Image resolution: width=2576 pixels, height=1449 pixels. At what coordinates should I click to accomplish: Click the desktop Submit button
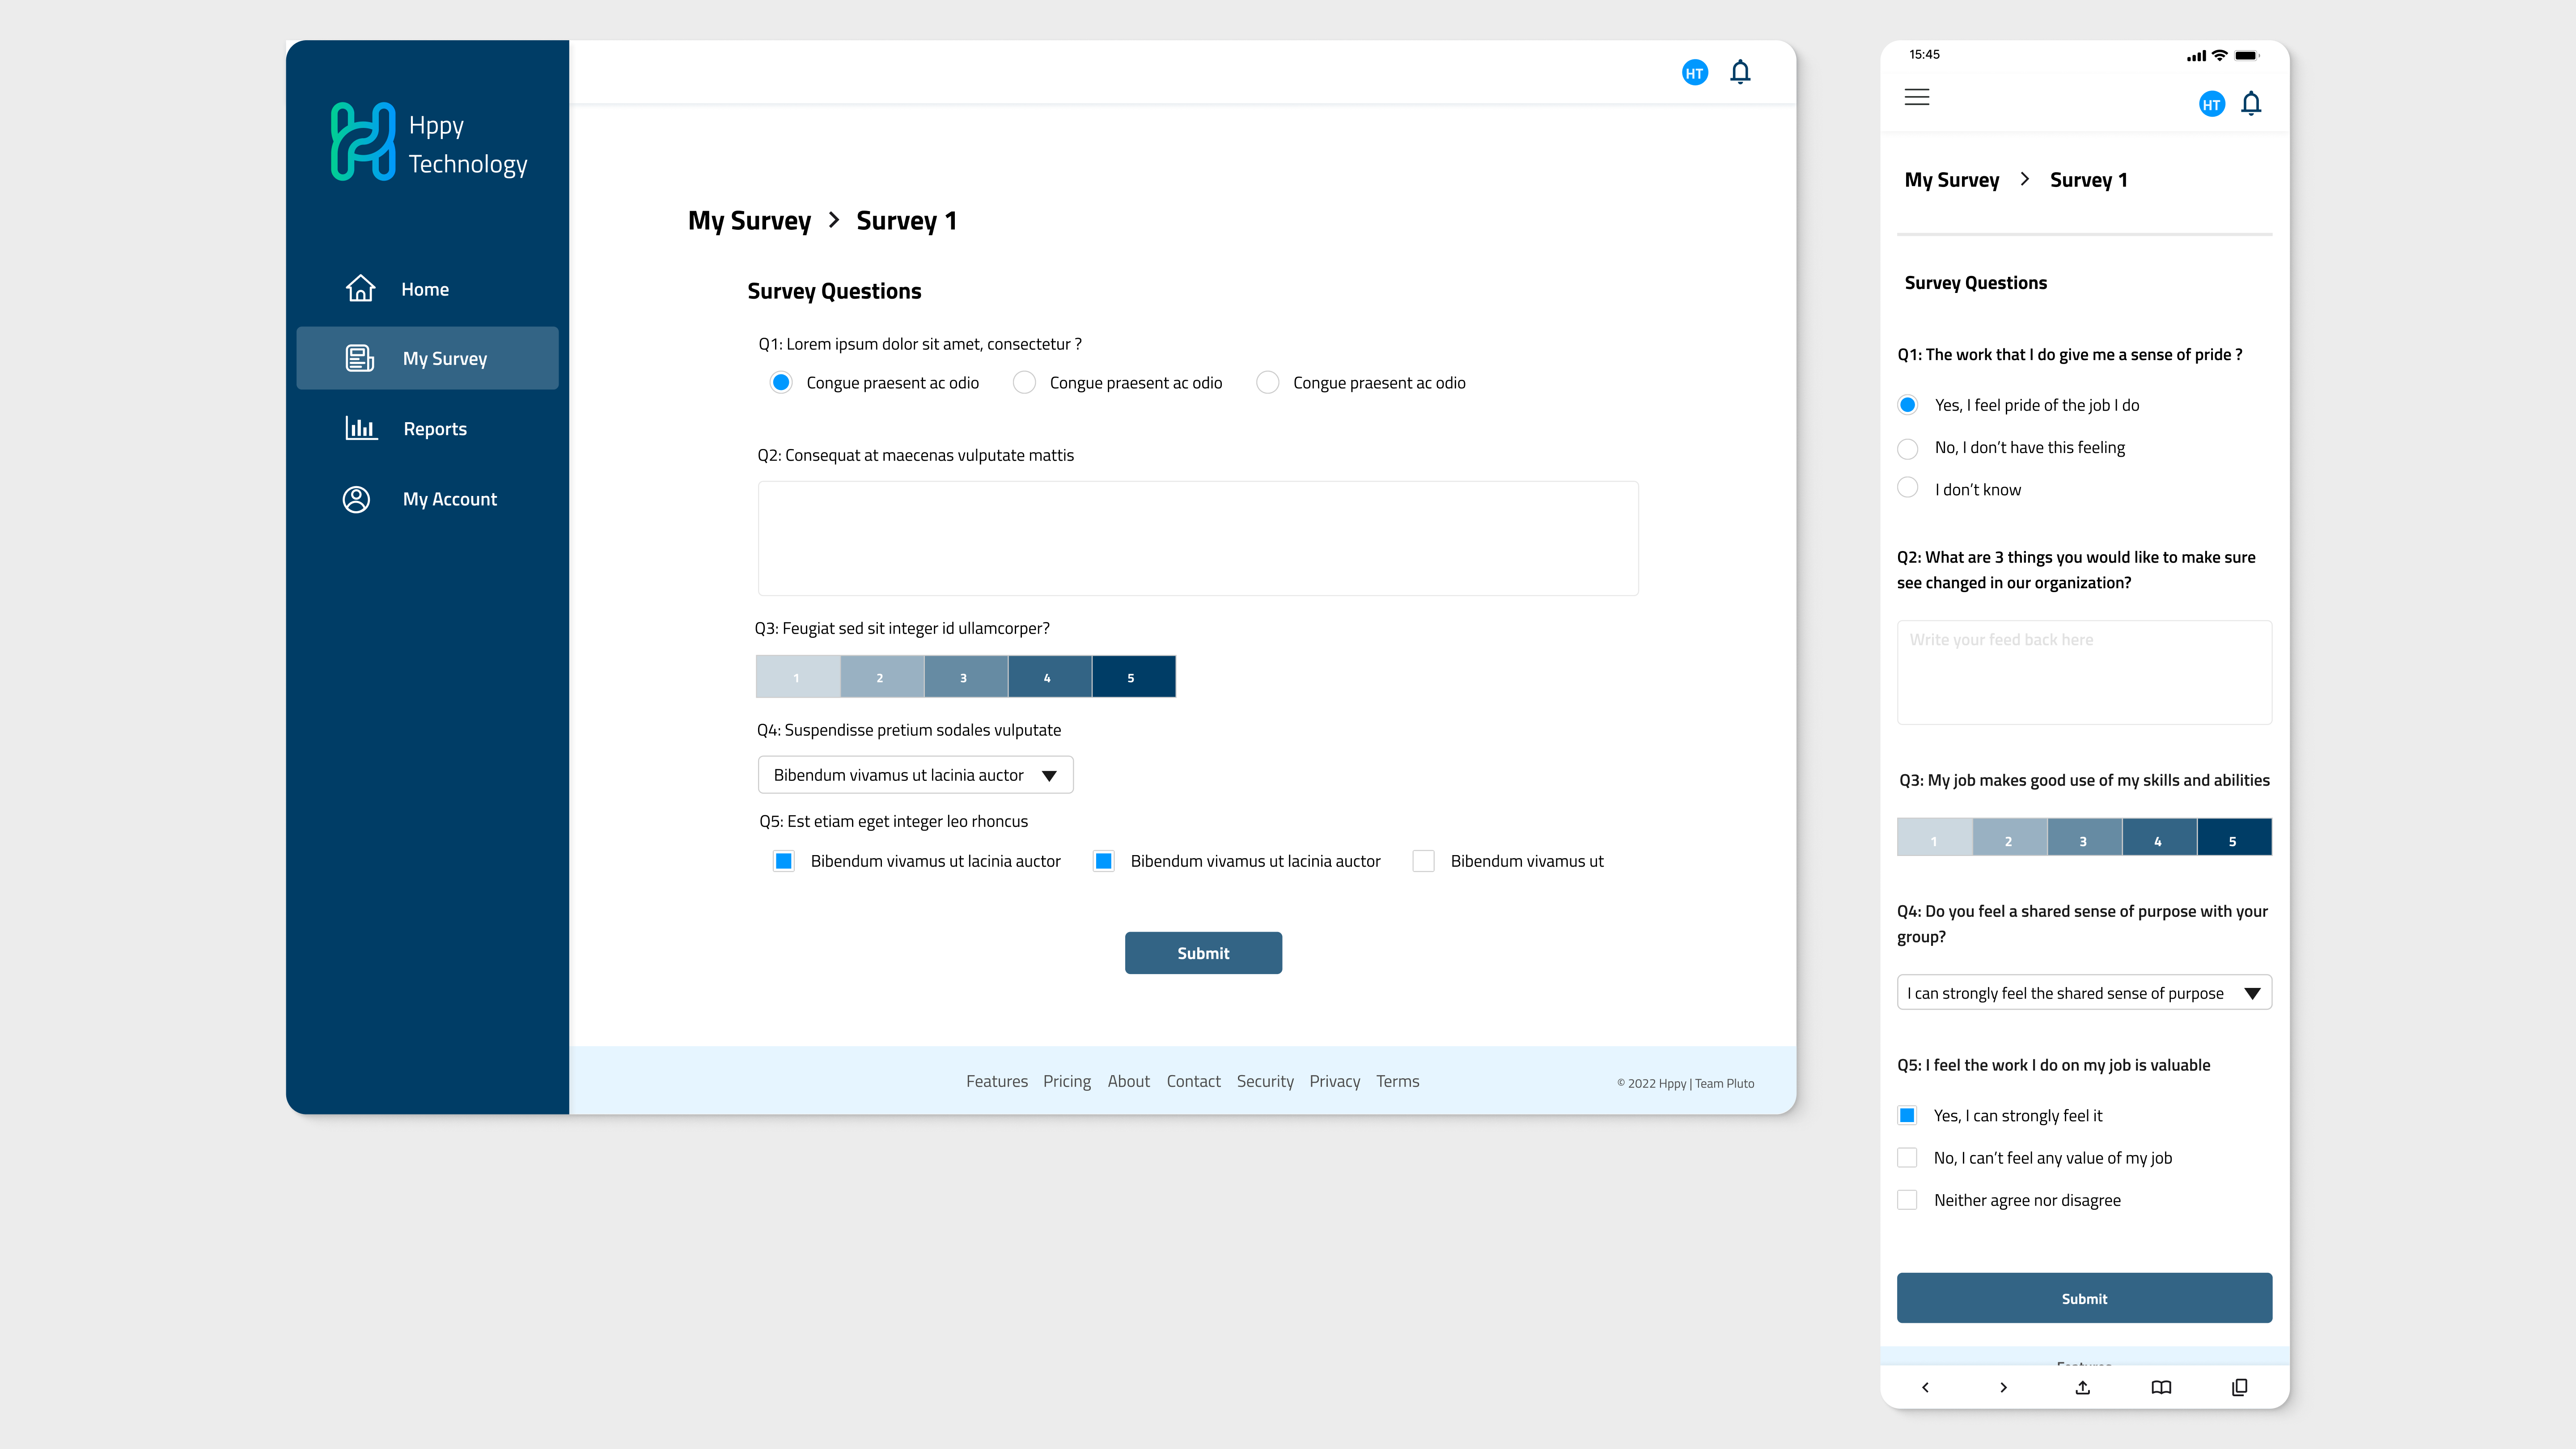1203,953
